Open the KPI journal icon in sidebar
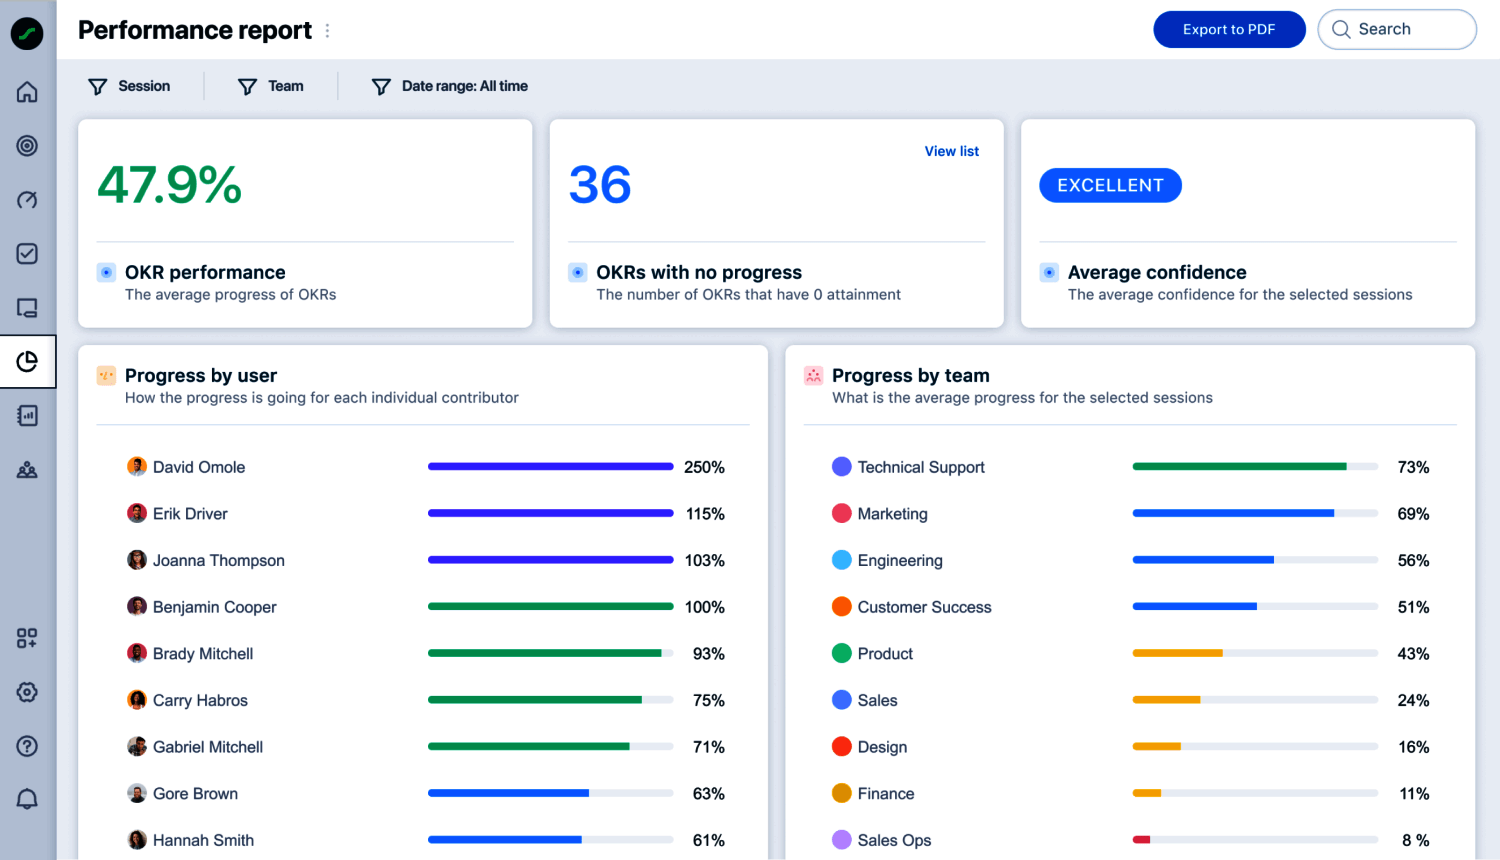 click(27, 414)
